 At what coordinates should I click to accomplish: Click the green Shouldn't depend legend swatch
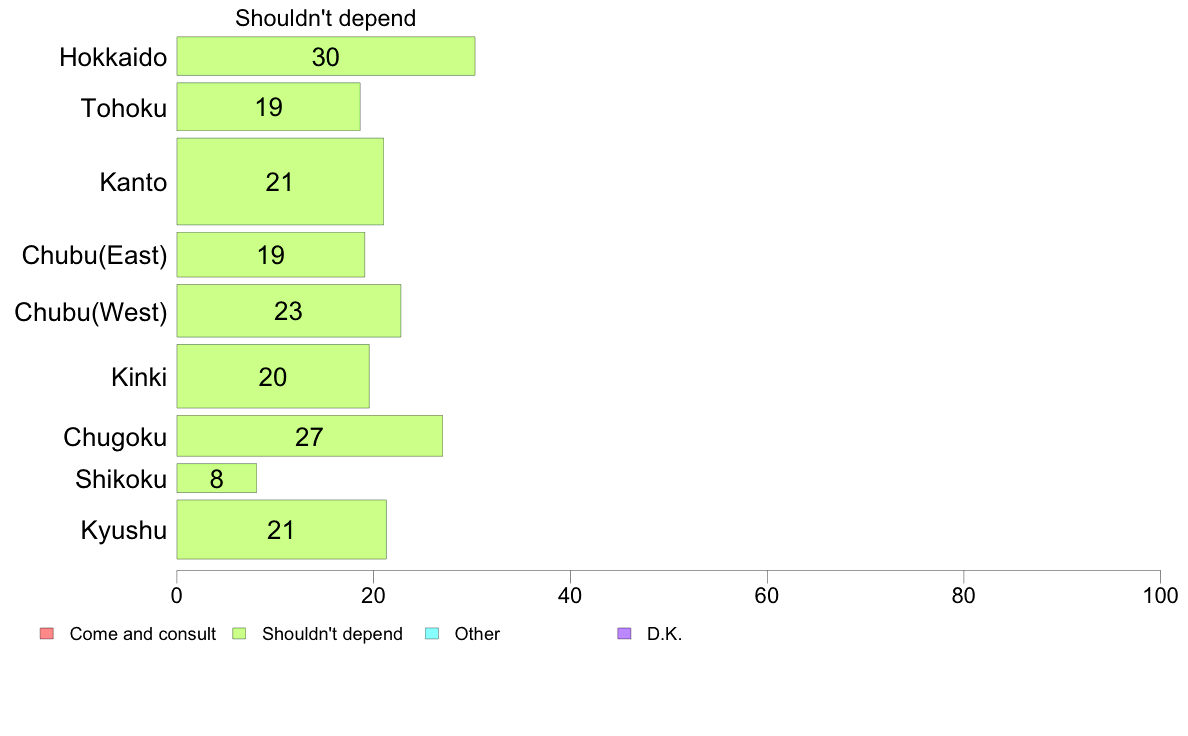coord(239,634)
